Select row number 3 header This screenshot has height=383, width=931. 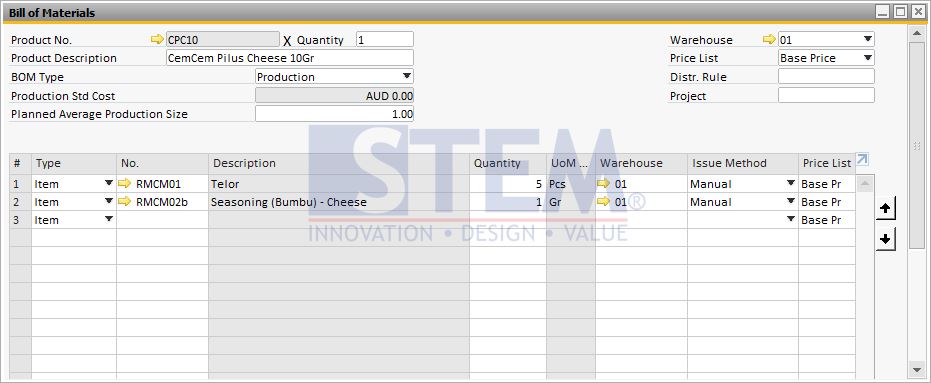20,220
